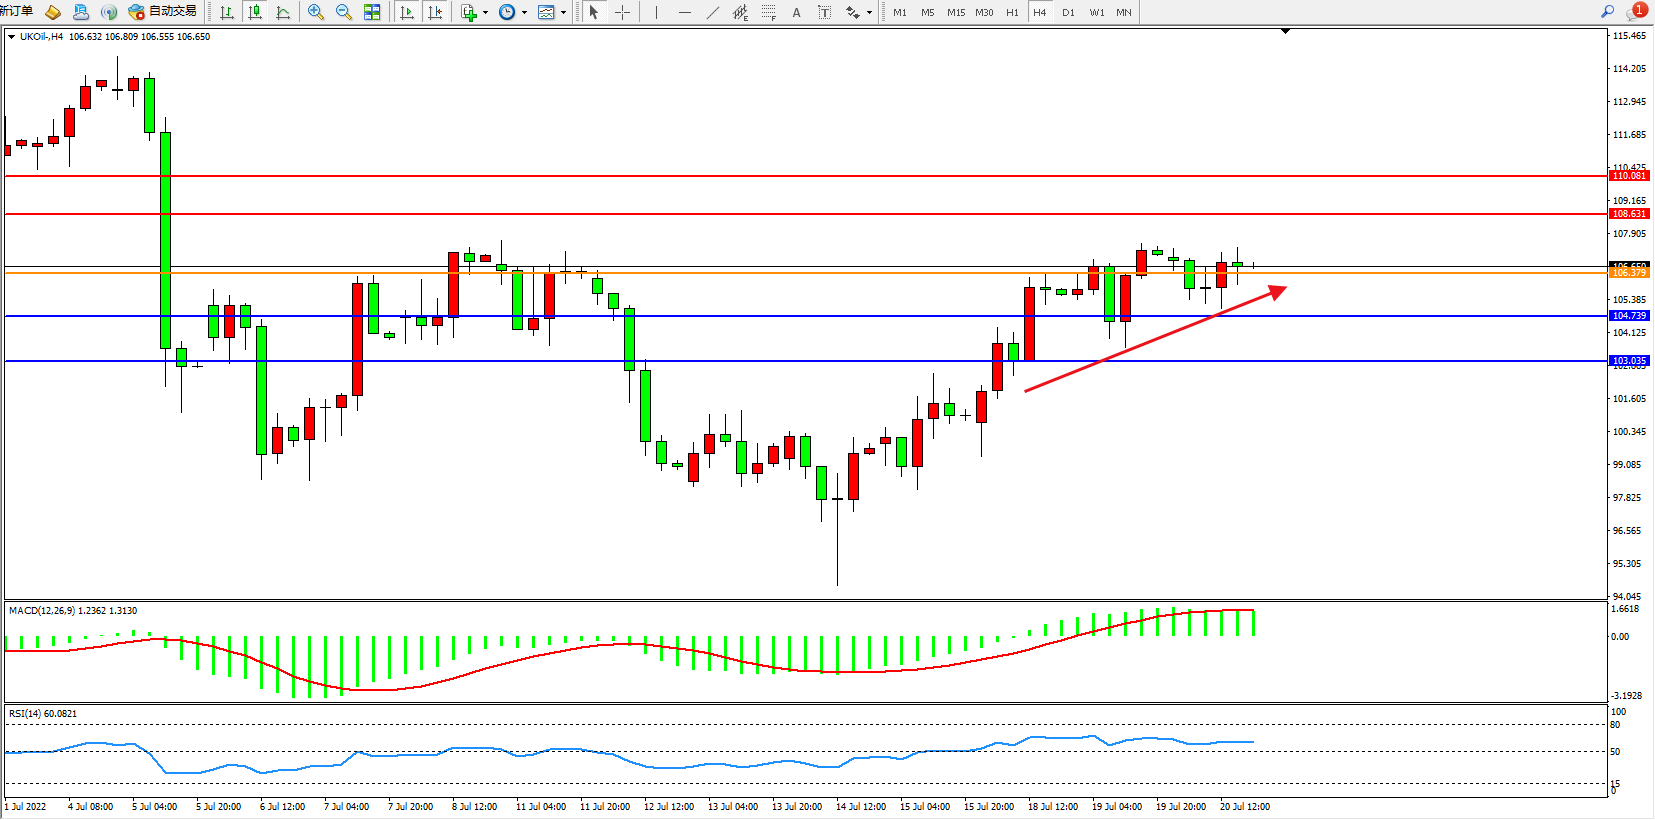Expand the Indicators list dropdown arrow

tap(485, 13)
